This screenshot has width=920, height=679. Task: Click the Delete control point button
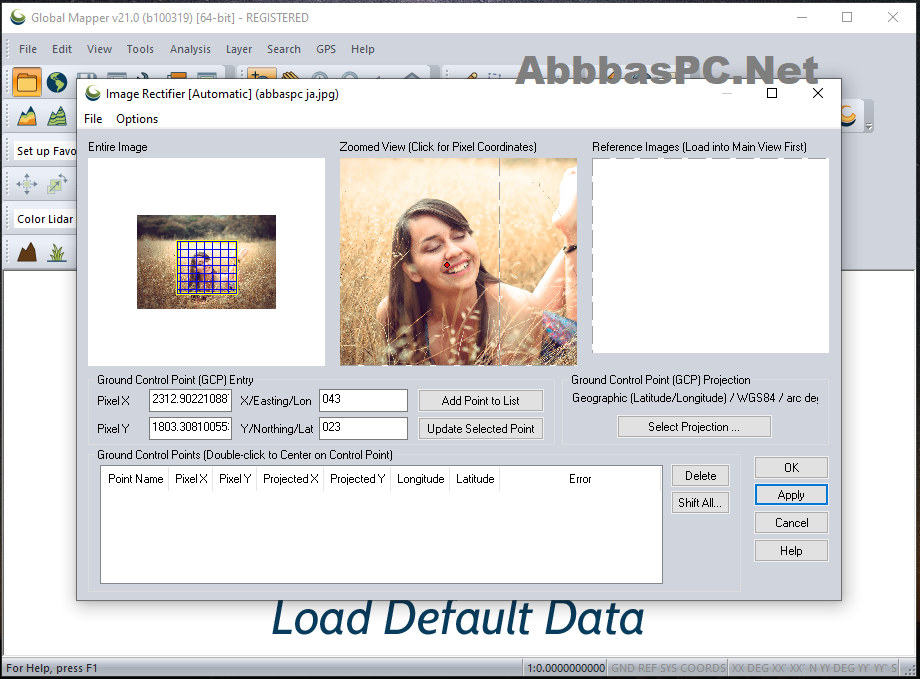701,476
